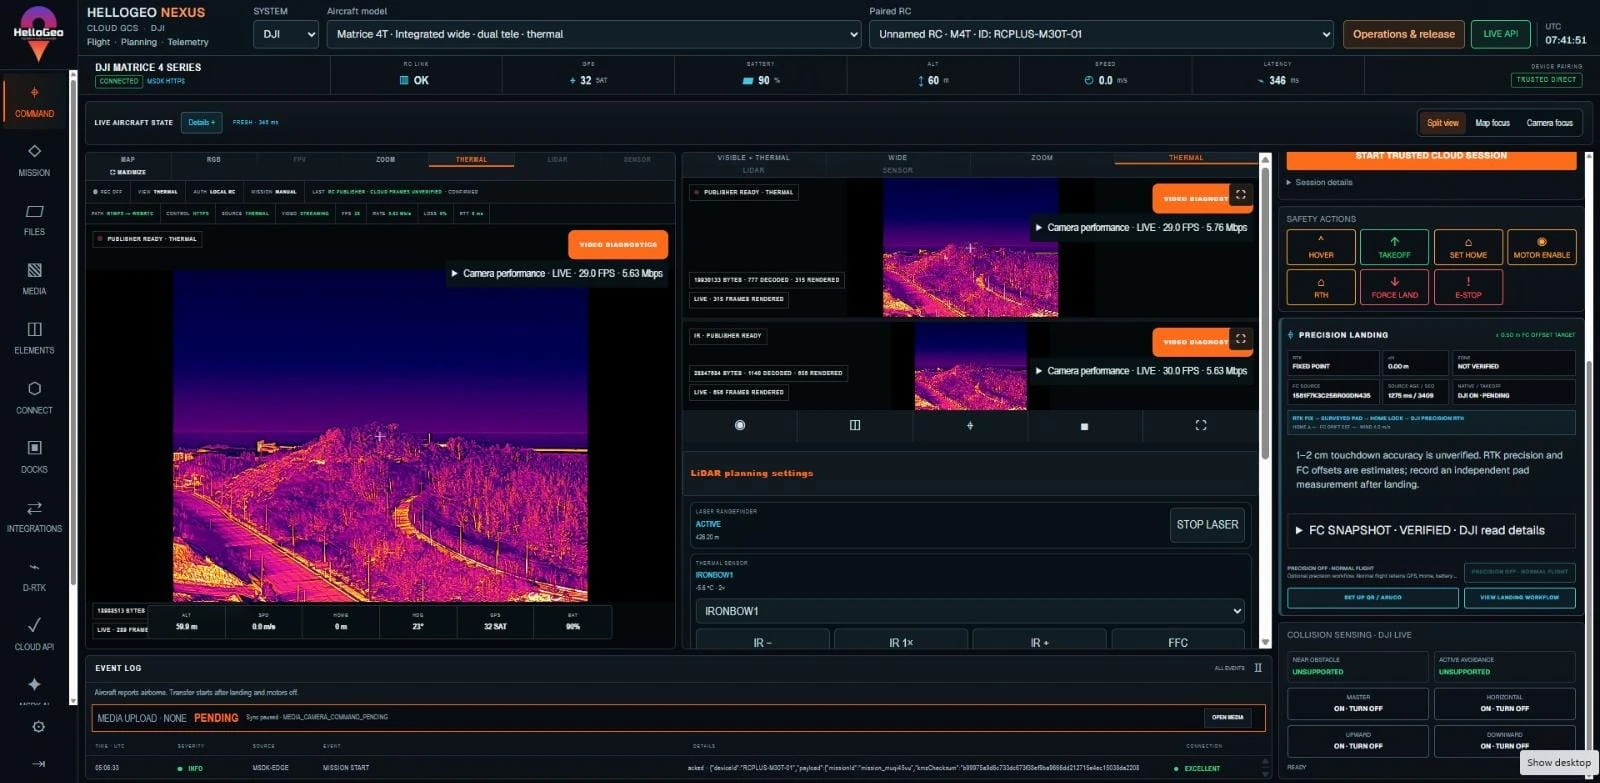Toggle the Motor Enable safety action
The width and height of the screenshot is (1600, 783).
pos(1541,247)
